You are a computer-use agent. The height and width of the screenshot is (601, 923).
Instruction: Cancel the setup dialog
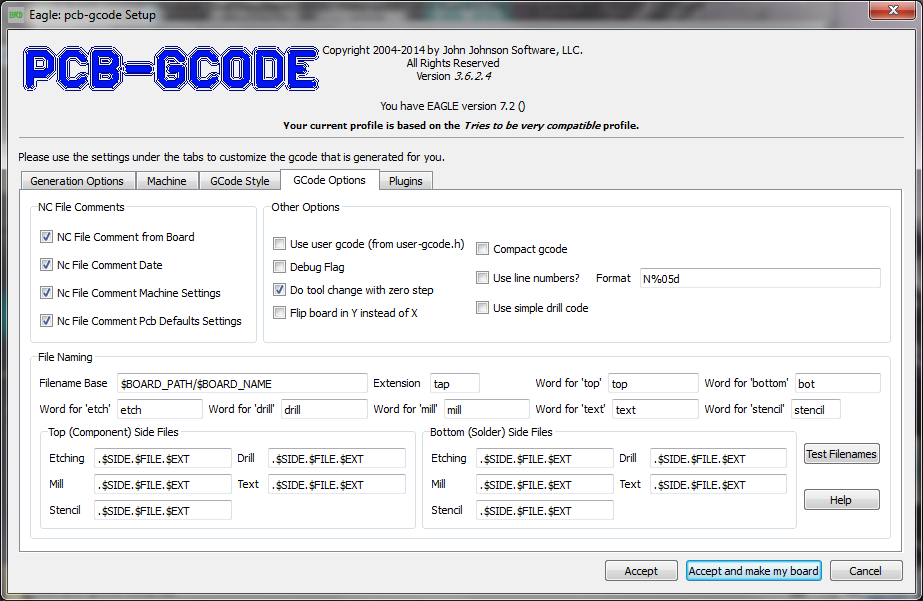coord(865,570)
